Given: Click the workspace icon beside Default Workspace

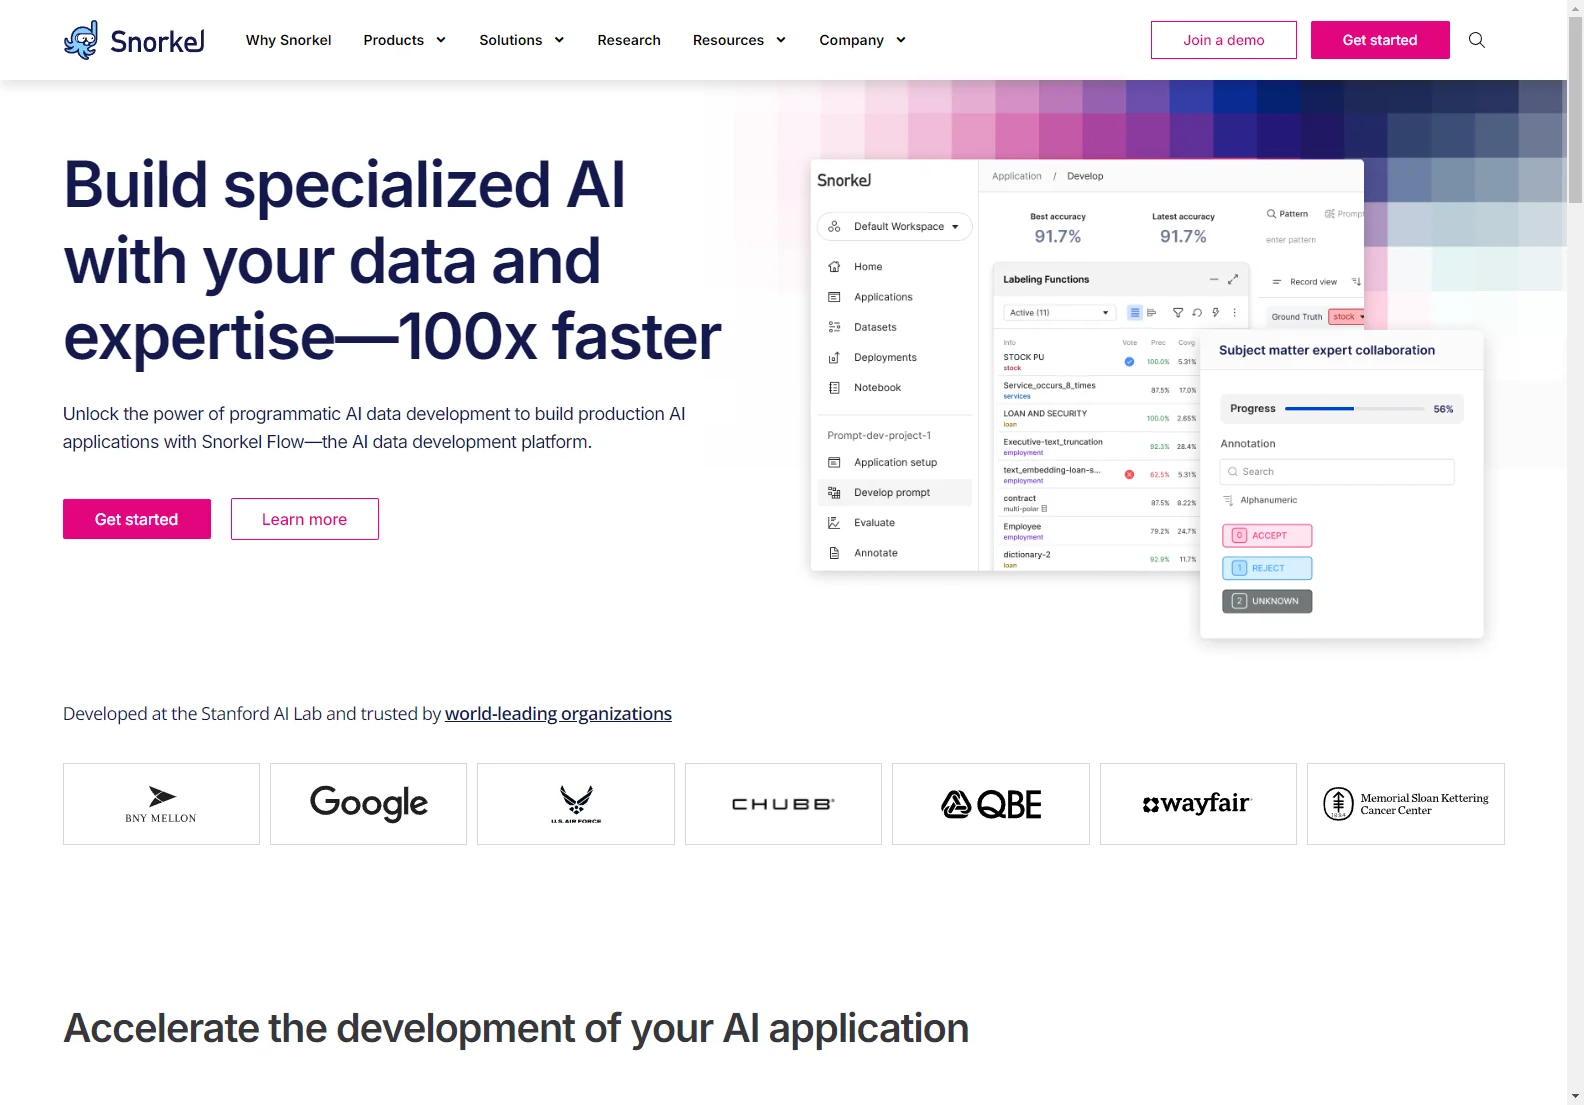Looking at the screenshot, I should (834, 226).
